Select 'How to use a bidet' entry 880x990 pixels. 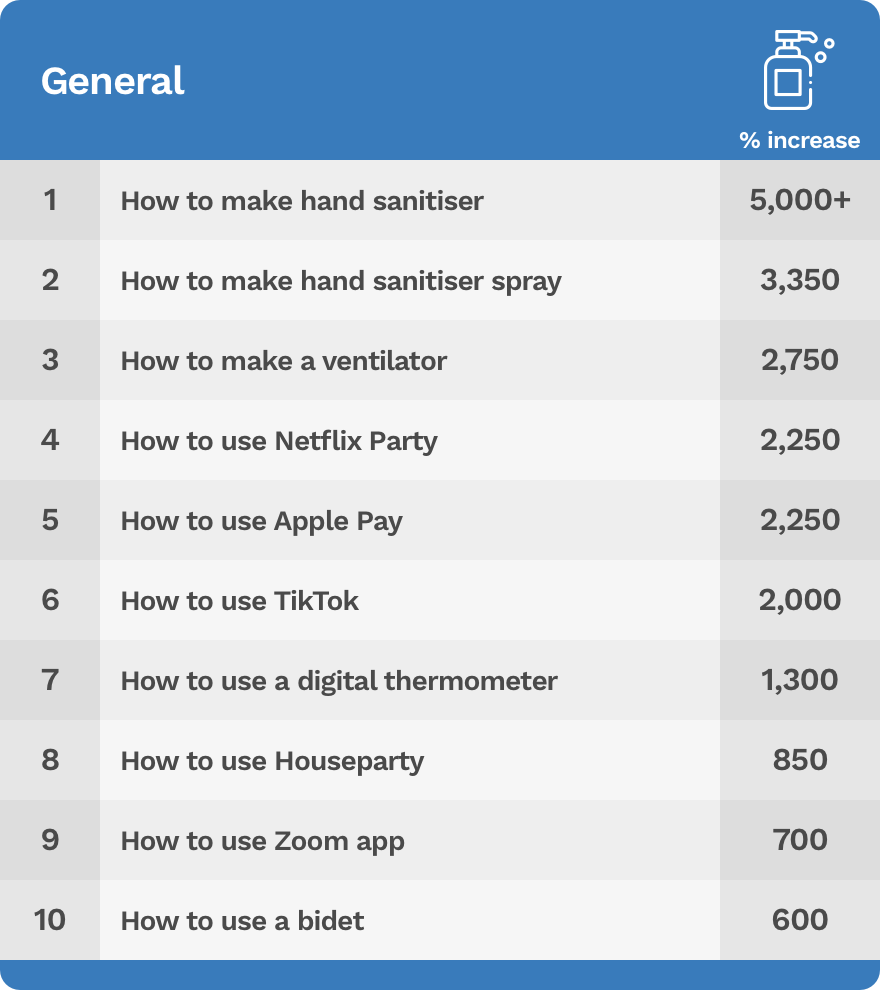243,920
